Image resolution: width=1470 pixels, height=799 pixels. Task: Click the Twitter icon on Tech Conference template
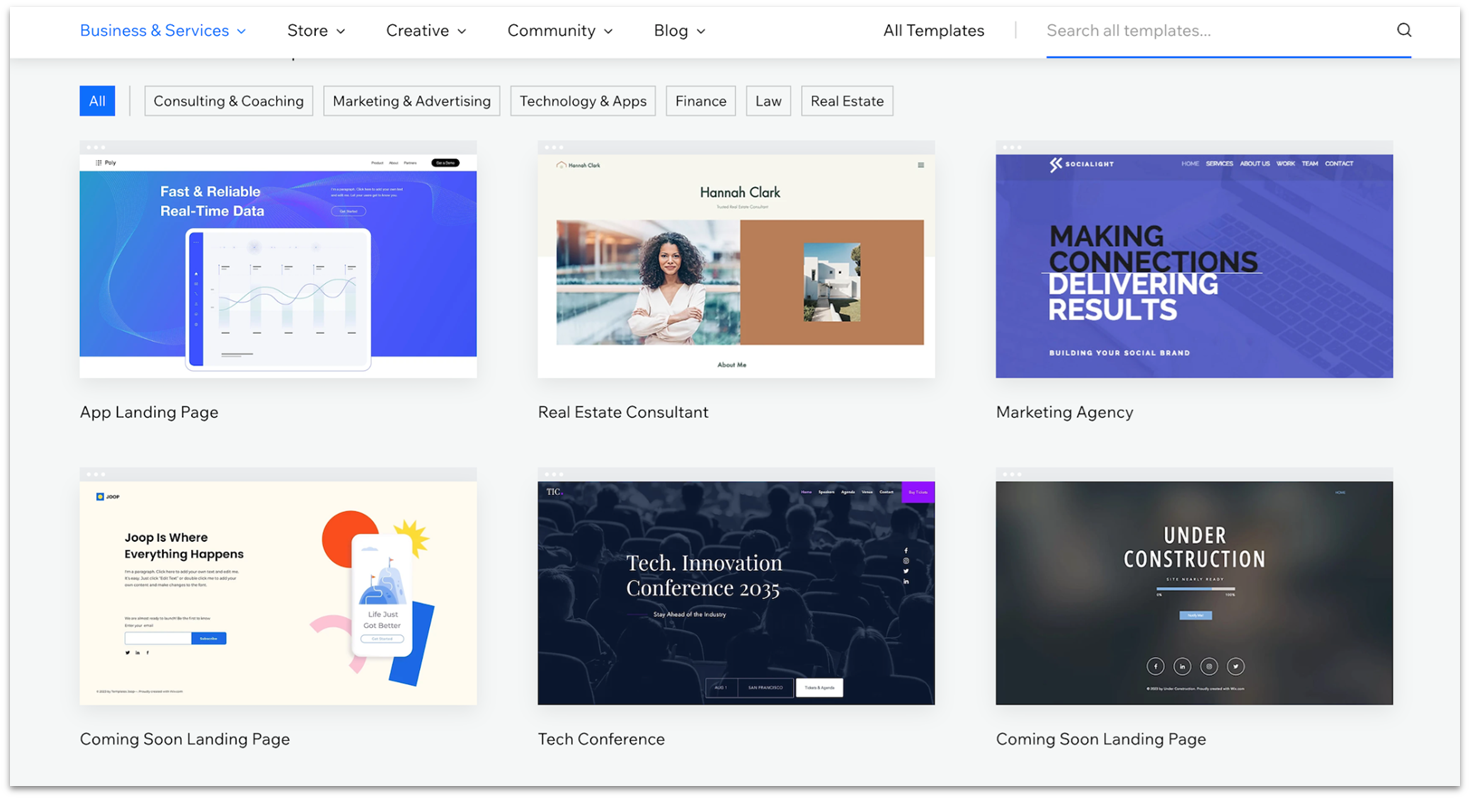click(905, 570)
